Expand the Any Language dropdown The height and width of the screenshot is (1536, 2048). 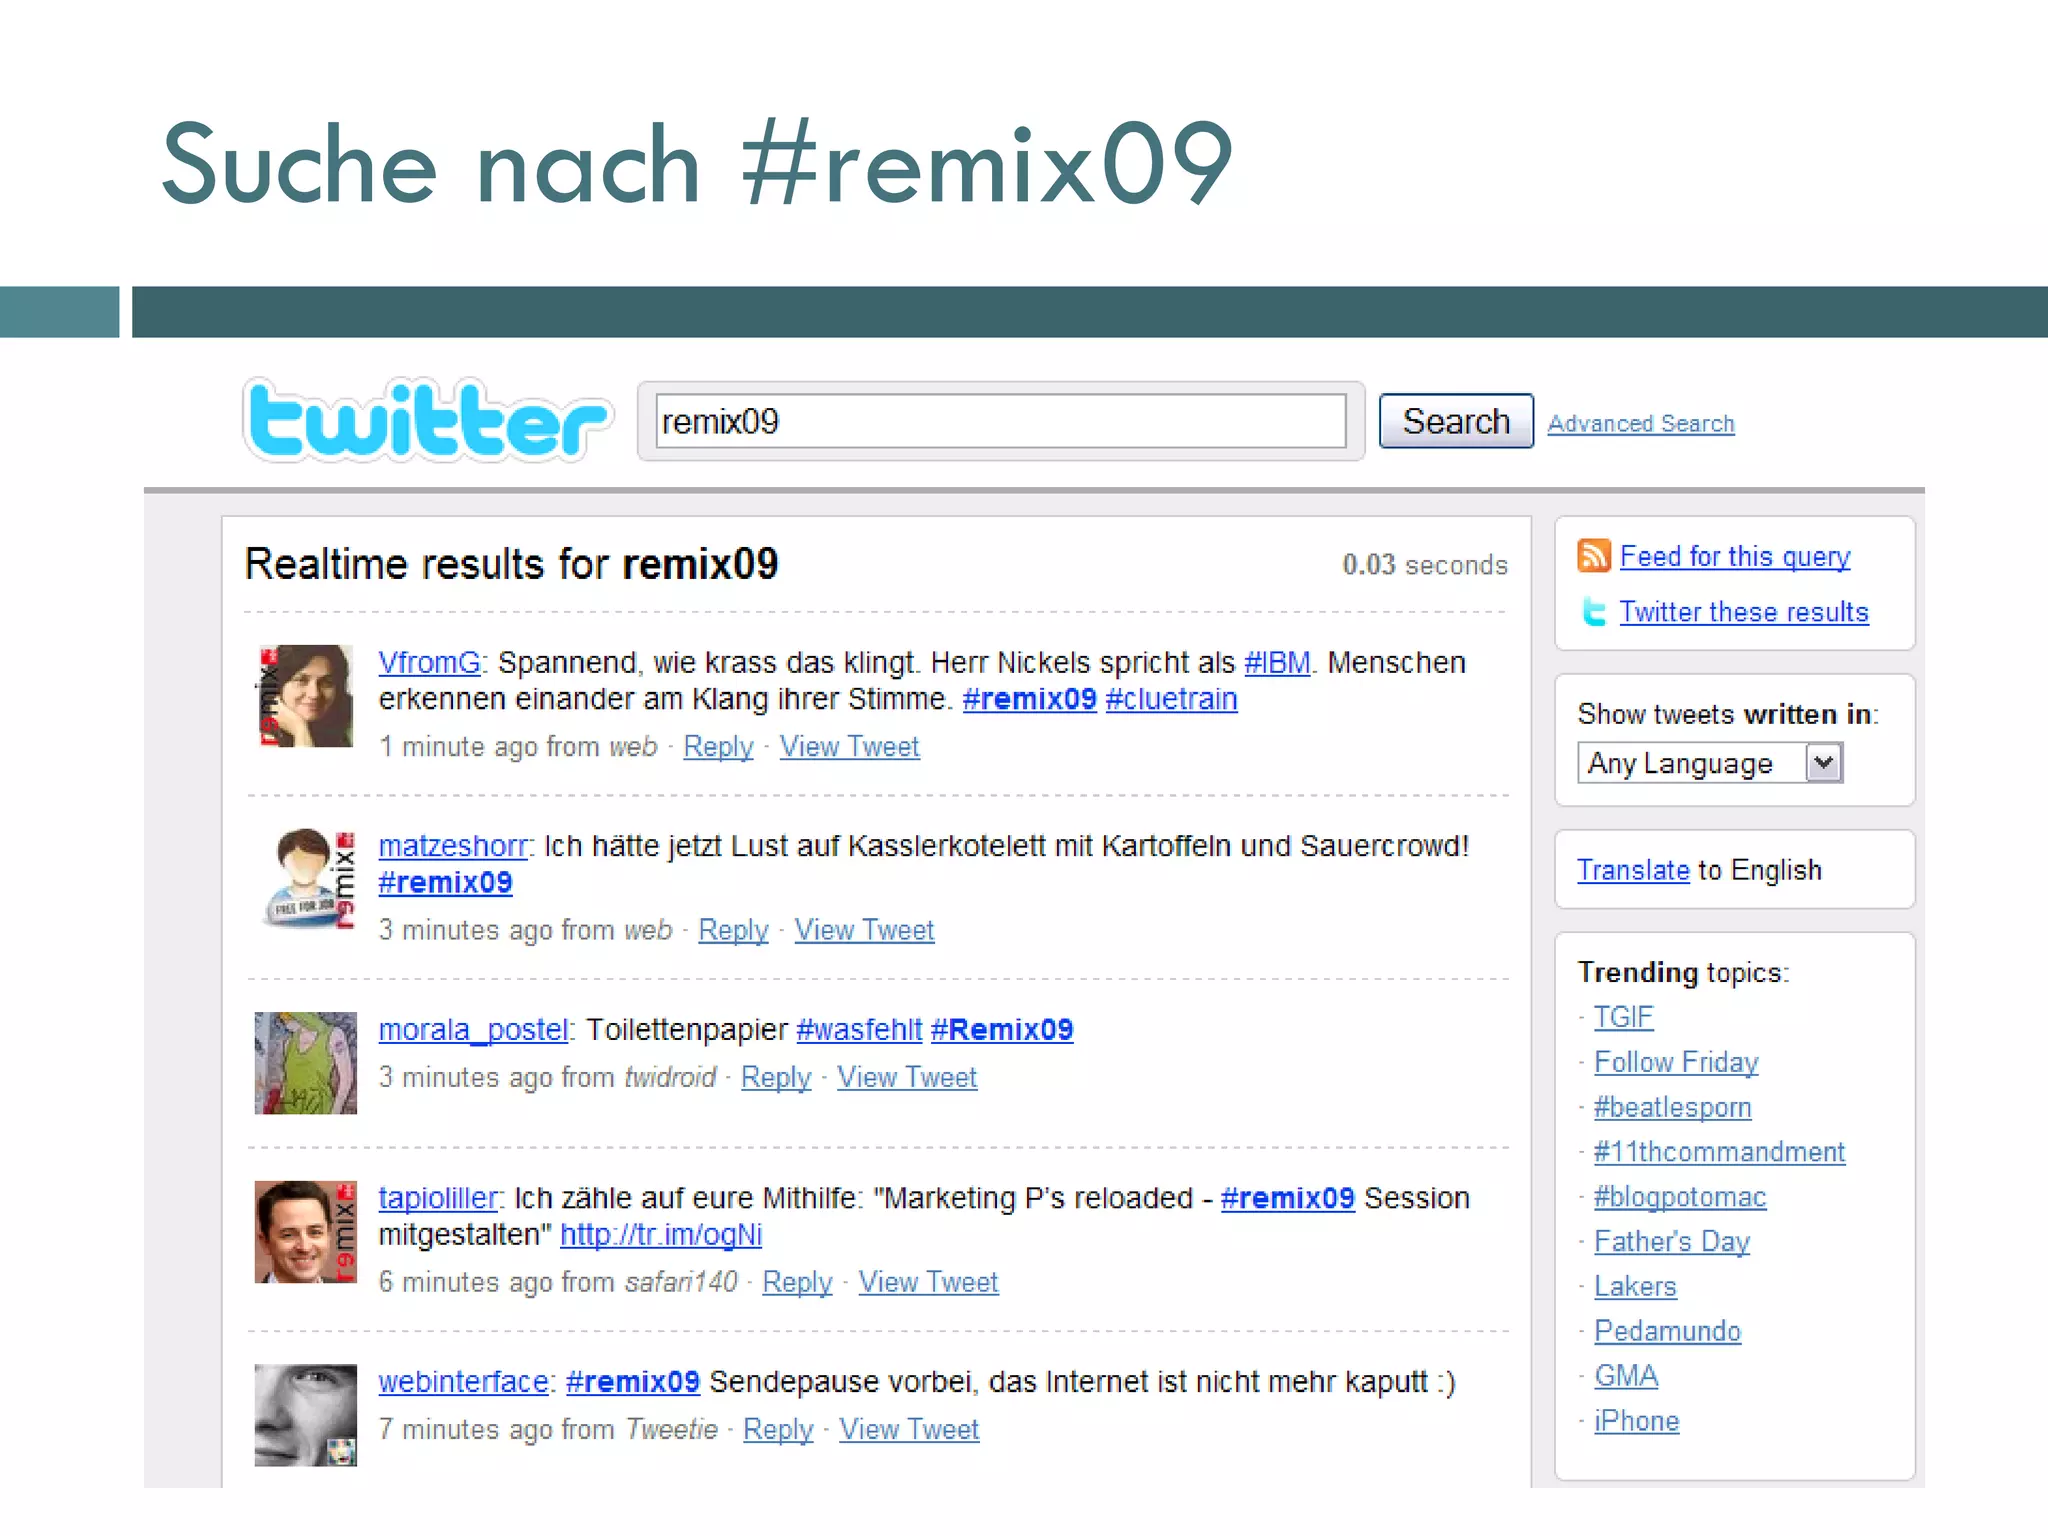[x=1710, y=763]
